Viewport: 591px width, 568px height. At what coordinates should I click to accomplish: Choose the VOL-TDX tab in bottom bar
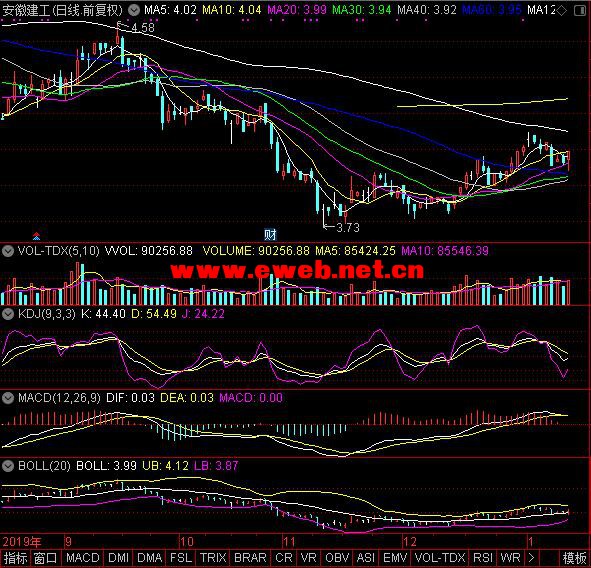tap(440, 558)
